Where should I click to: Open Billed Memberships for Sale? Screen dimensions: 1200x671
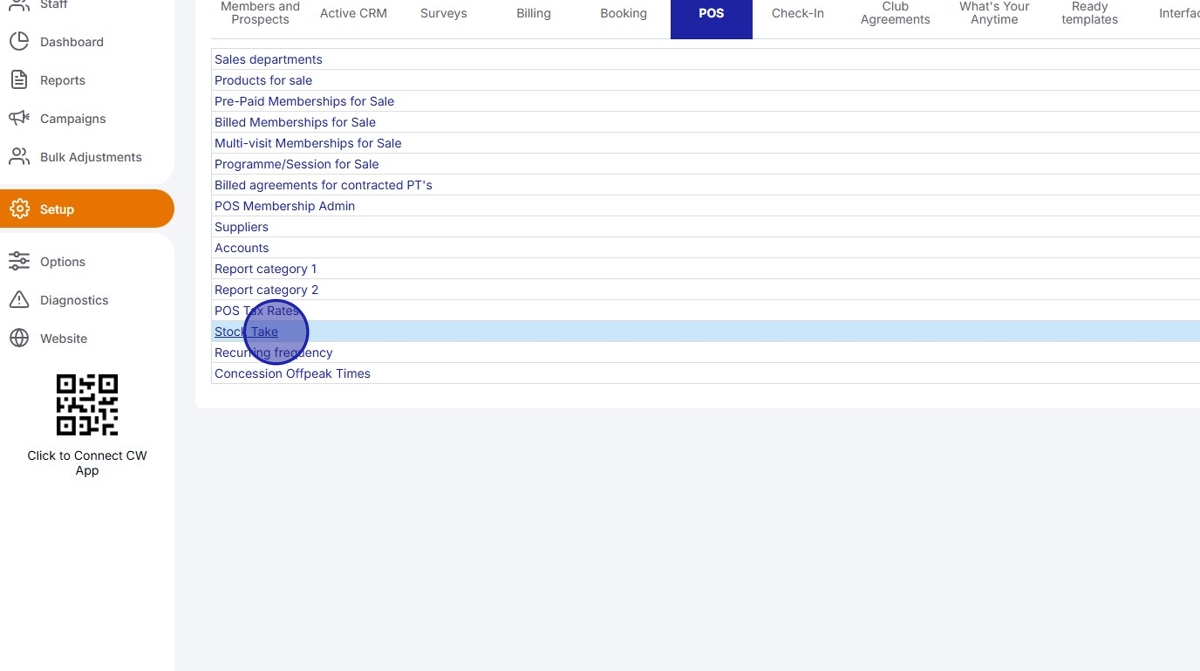(295, 122)
